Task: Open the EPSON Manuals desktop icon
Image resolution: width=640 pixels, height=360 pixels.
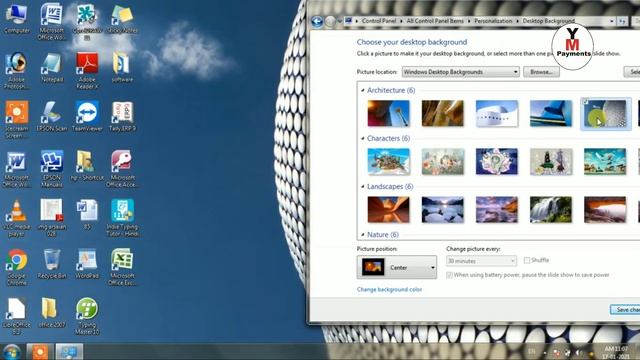Action: pos(52,169)
